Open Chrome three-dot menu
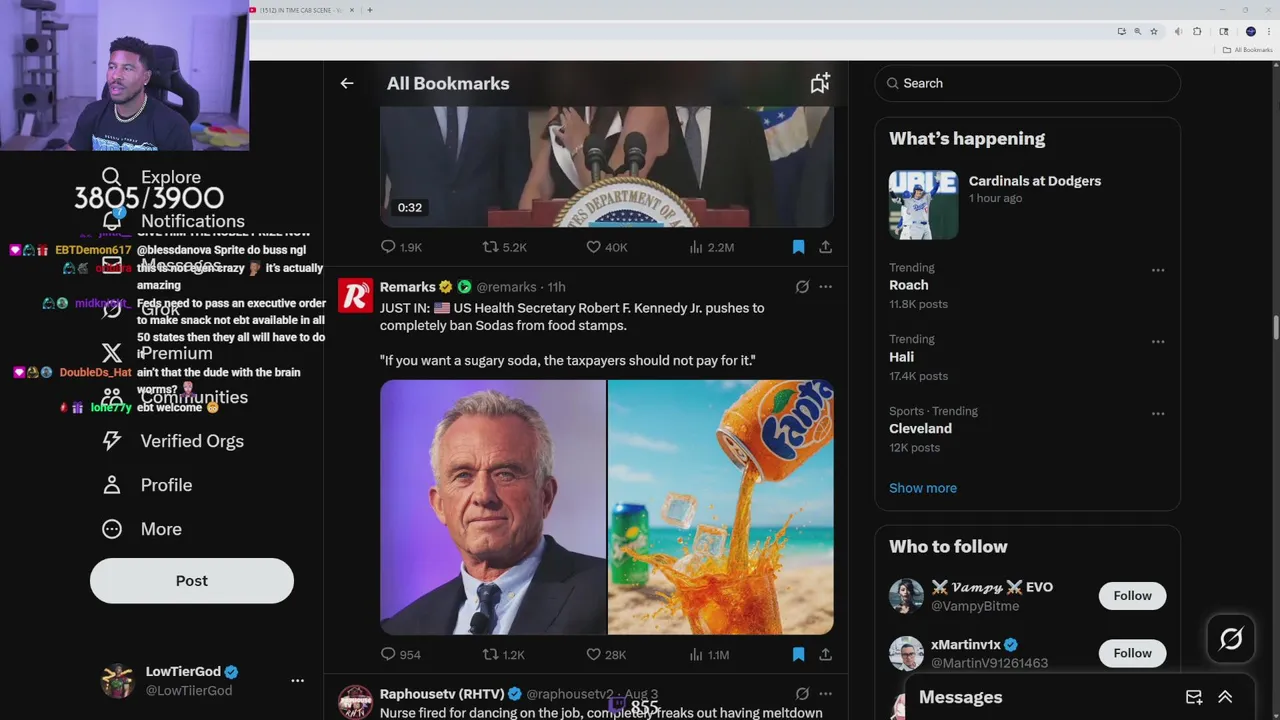 tap(1268, 32)
